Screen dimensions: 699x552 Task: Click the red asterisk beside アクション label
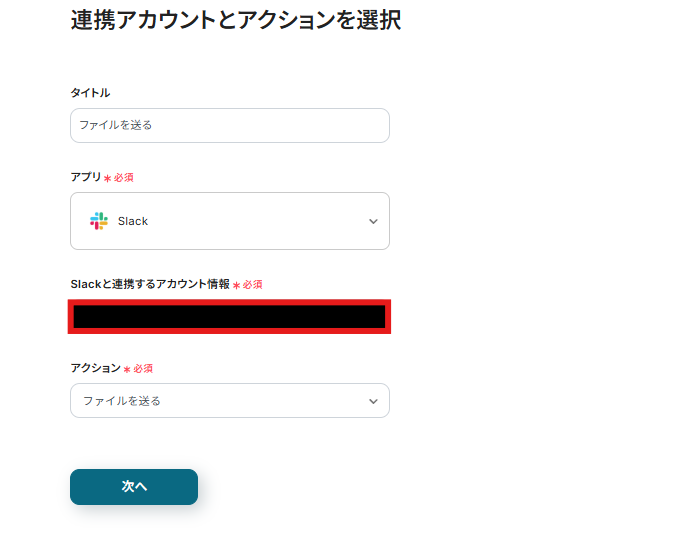pyautogui.click(x=127, y=369)
